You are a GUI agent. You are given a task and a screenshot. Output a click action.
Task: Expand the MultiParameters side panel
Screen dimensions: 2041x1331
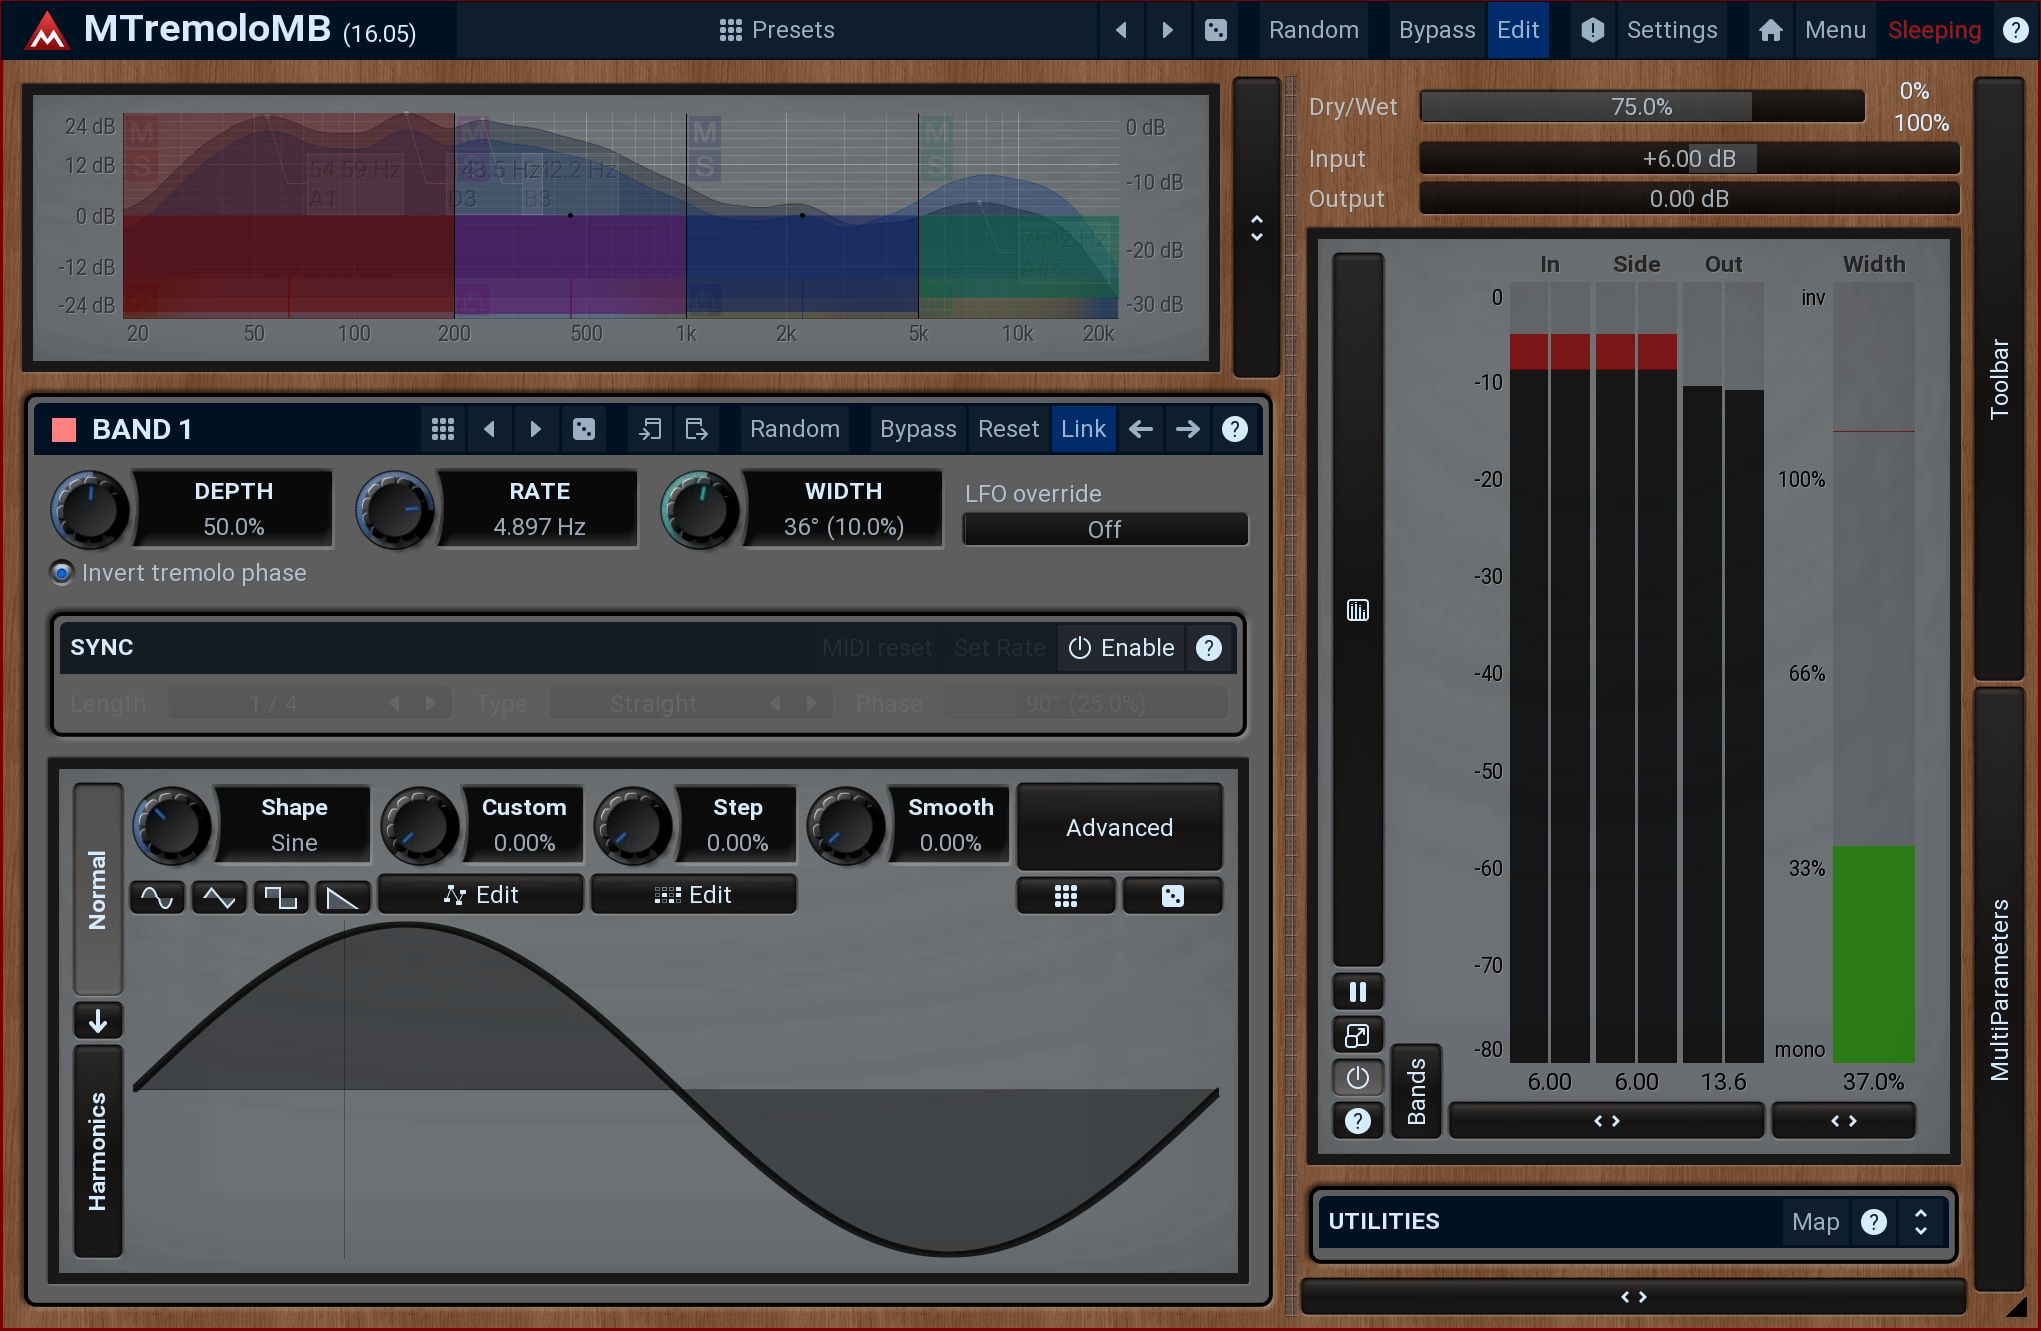(1999, 990)
